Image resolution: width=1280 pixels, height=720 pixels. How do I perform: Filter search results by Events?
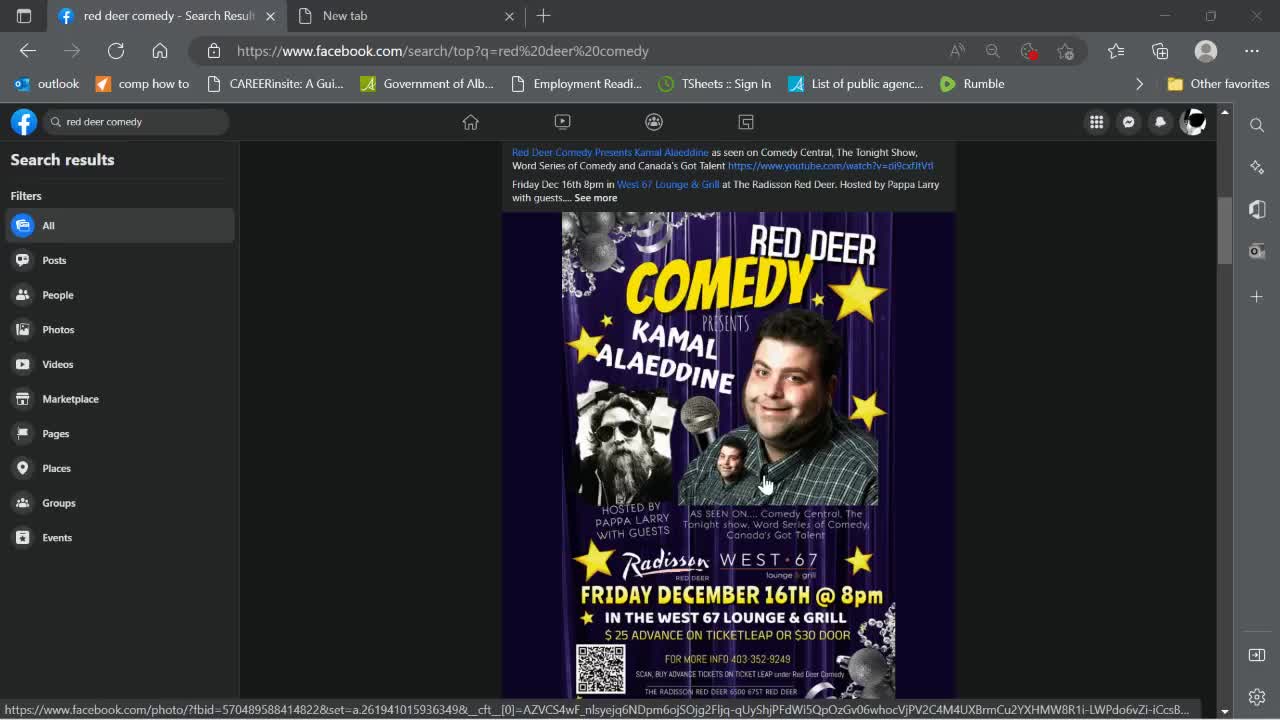click(120, 537)
